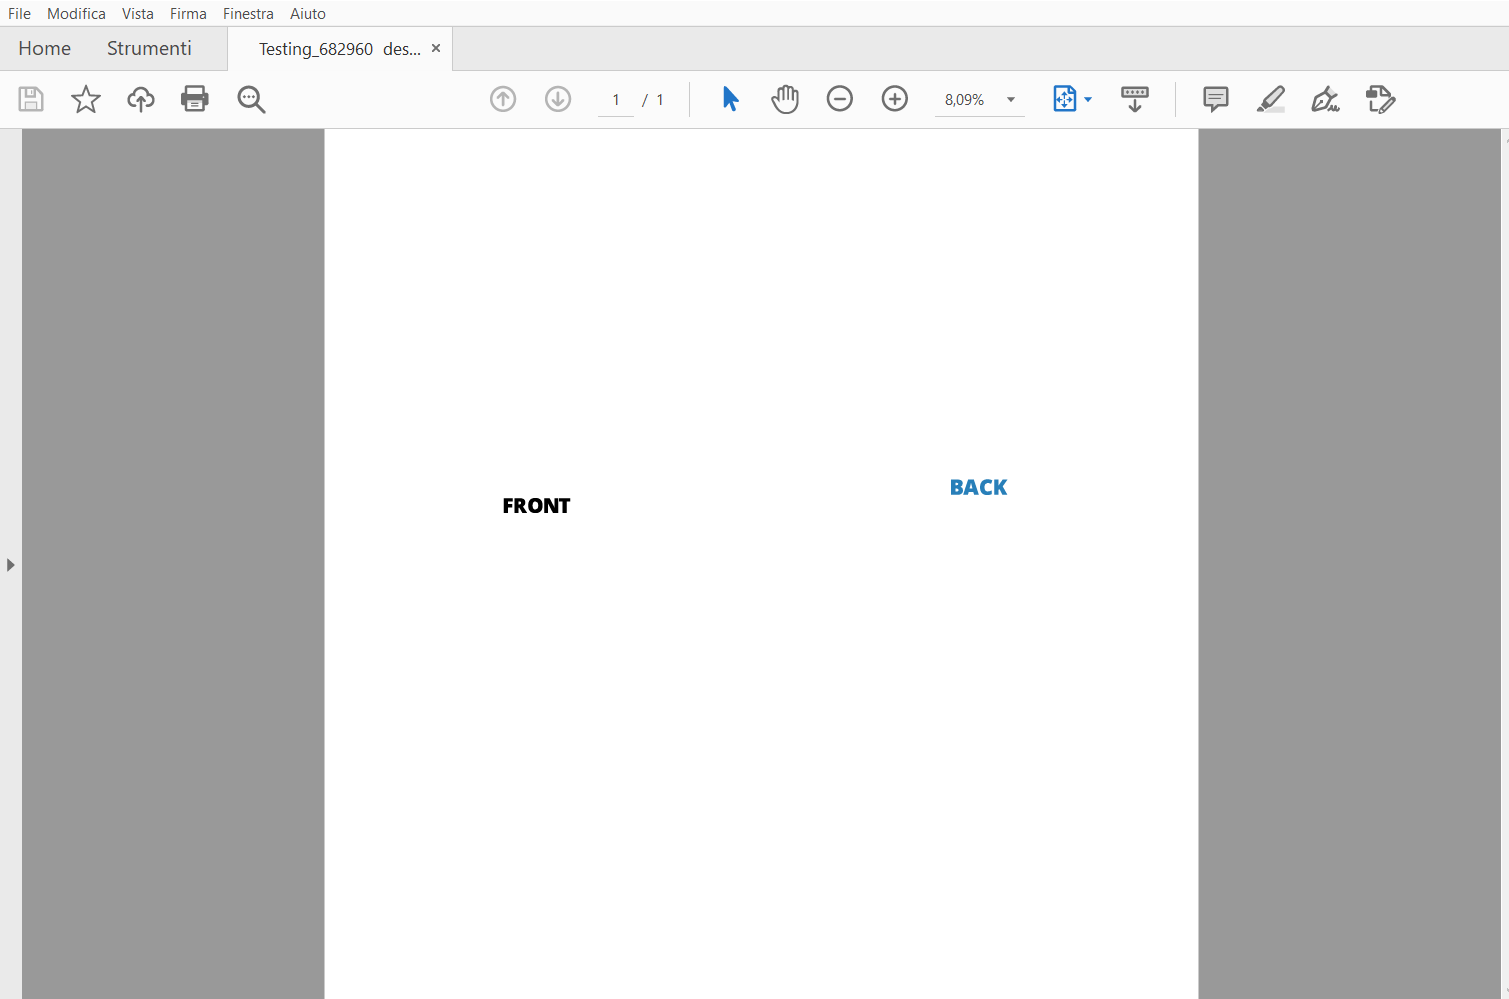The height and width of the screenshot is (999, 1509).
Task: Switch to the Home tab
Action: coord(44,49)
